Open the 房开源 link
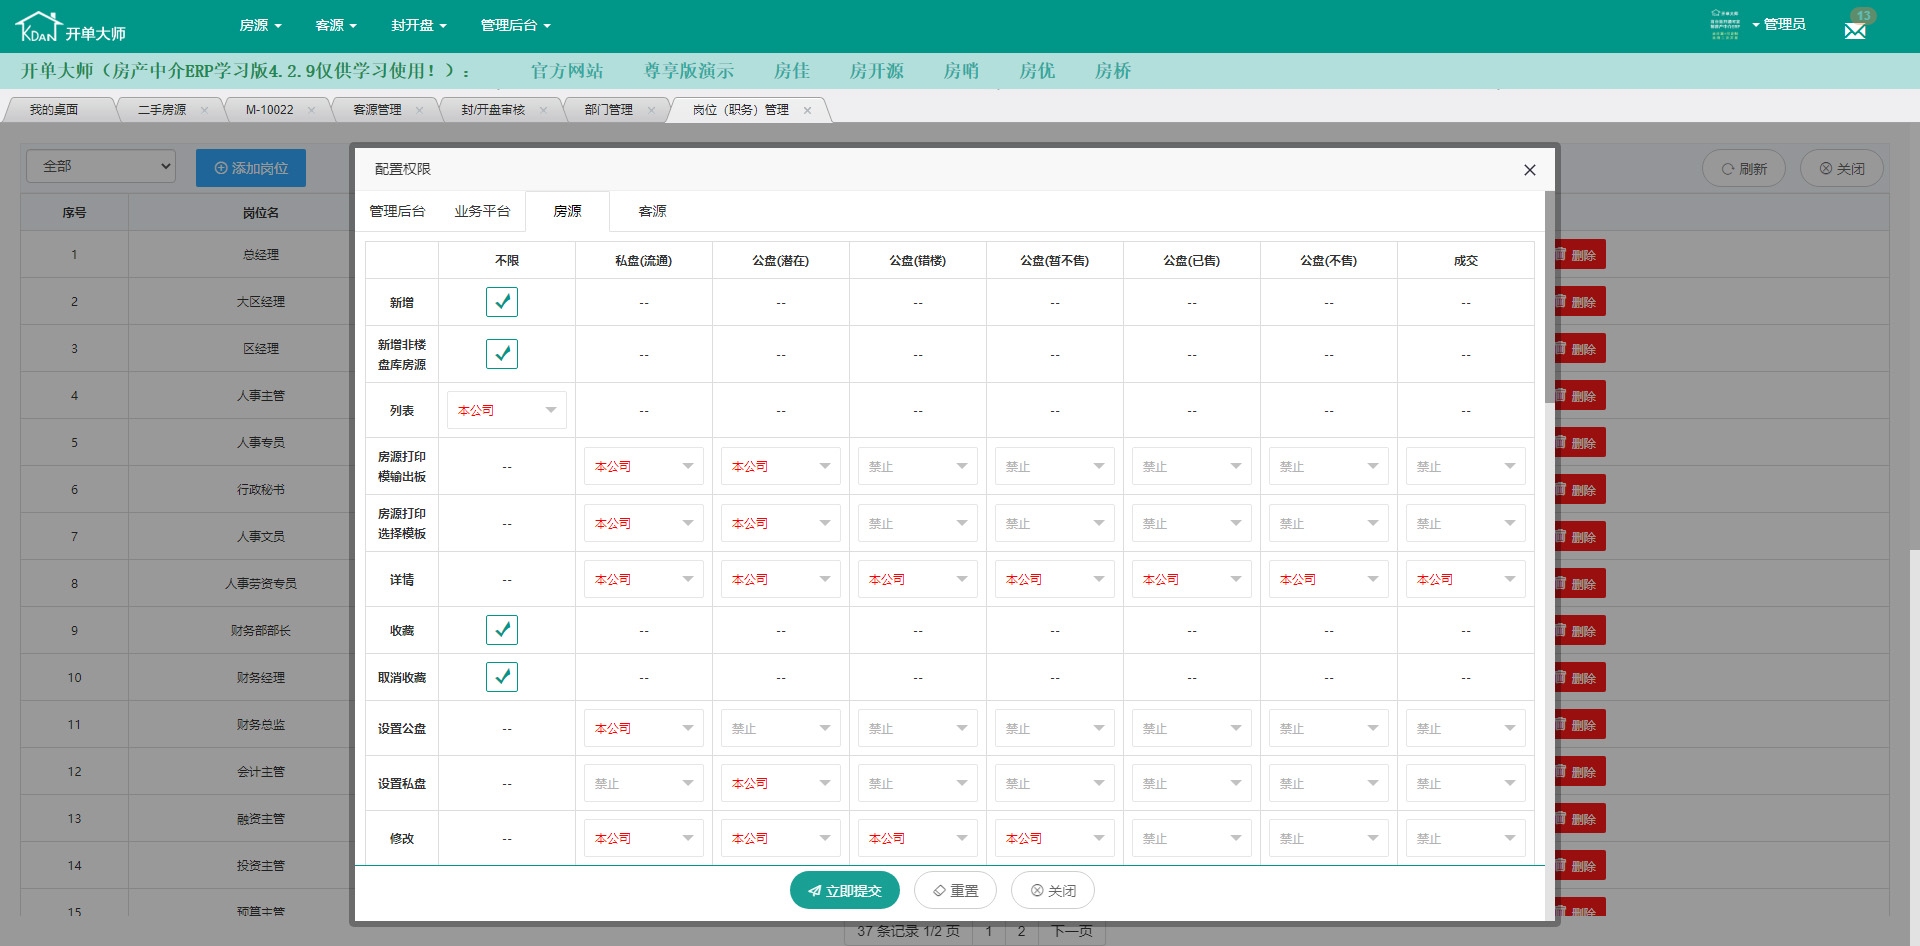Viewport: 1920px width, 946px height. [876, 71]
